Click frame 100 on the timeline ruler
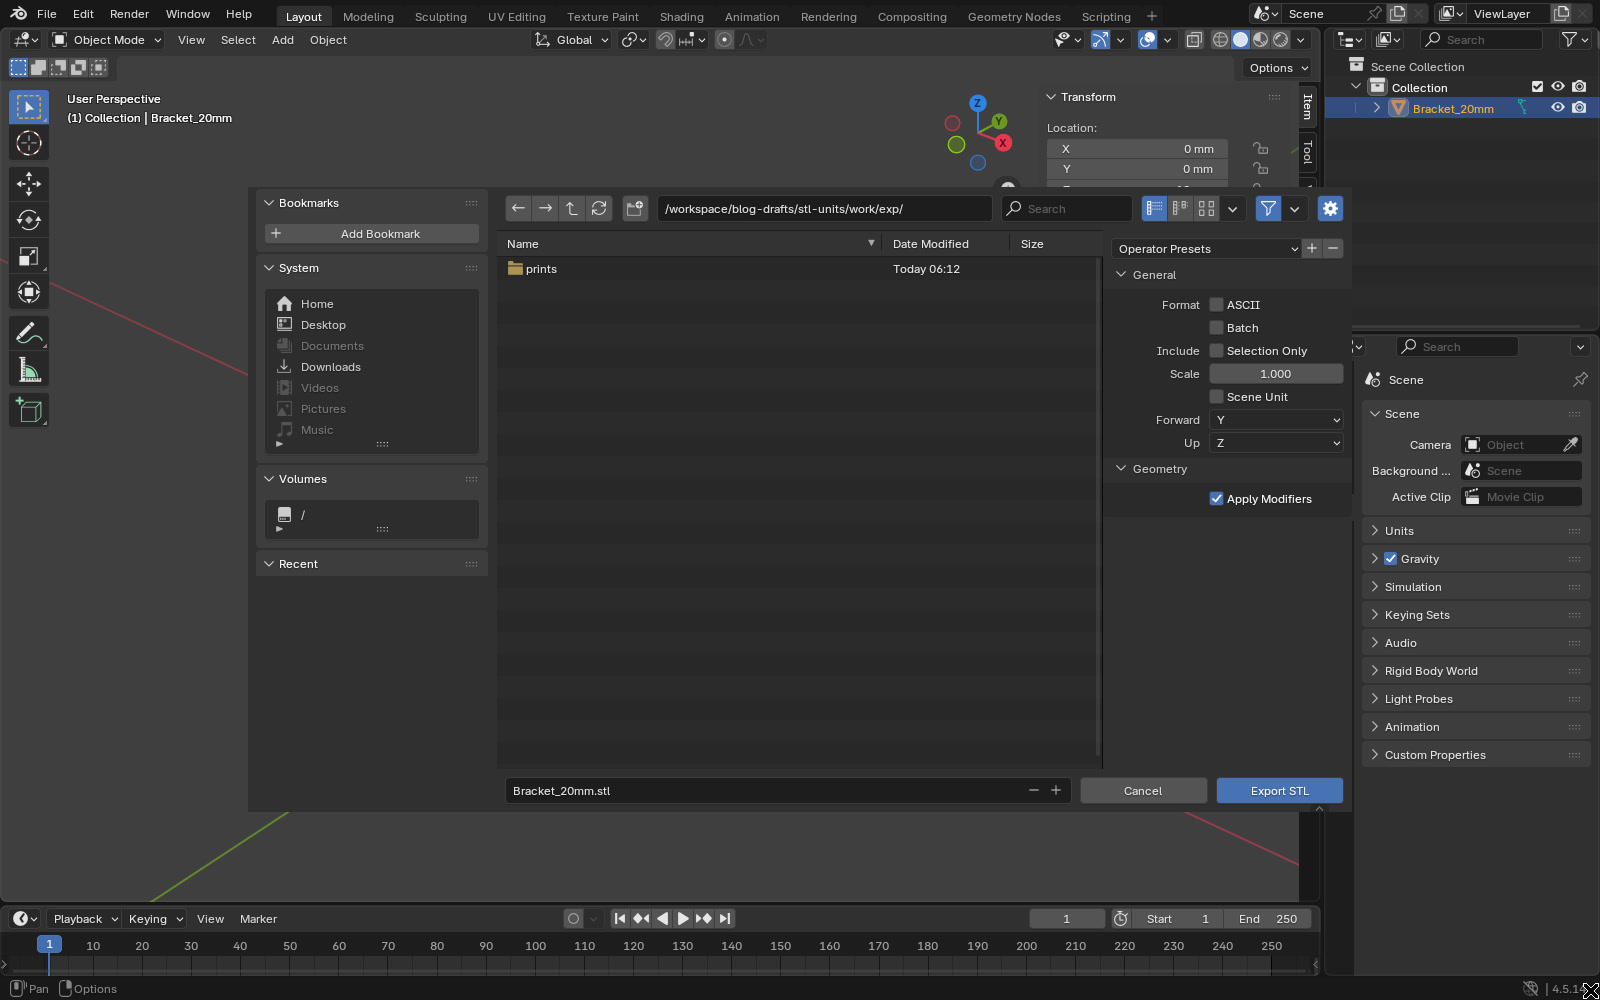Screen dimensions: 1600x1000 [536, 946]
